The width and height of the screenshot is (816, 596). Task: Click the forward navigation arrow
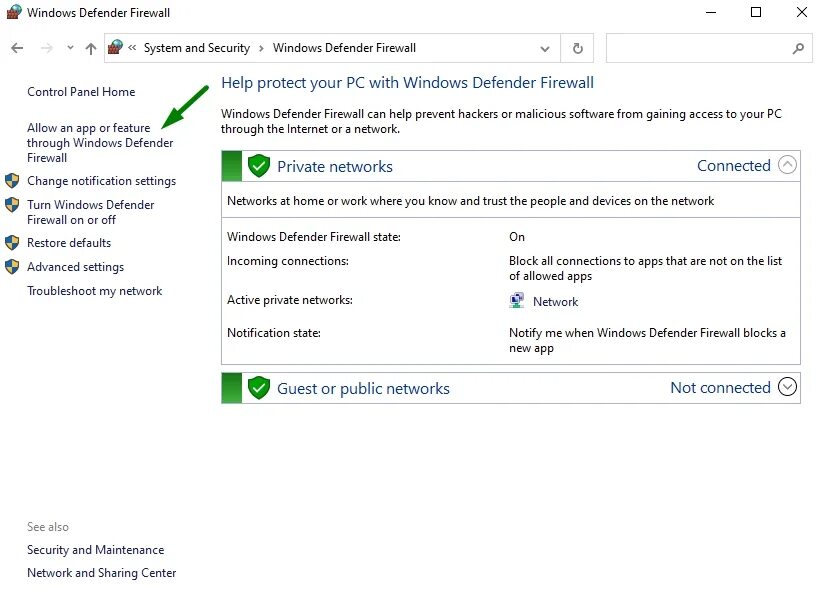[x=47, y=48]
